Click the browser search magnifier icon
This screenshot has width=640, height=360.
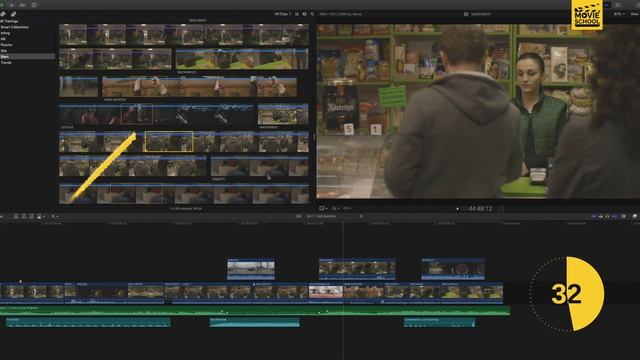pos(312,14)
